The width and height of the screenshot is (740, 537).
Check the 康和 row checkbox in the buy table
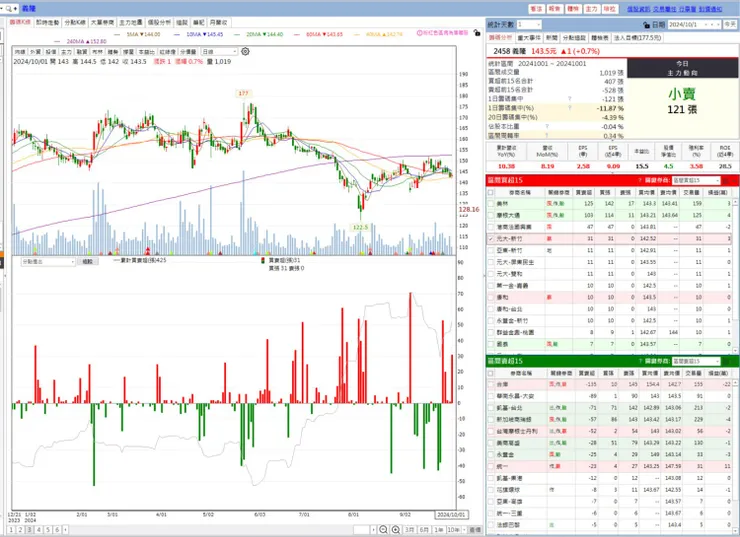pos(491,297)
